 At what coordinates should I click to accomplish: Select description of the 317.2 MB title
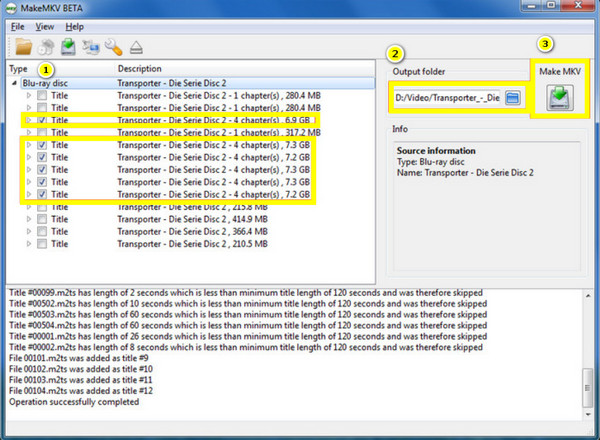[219, 132]
